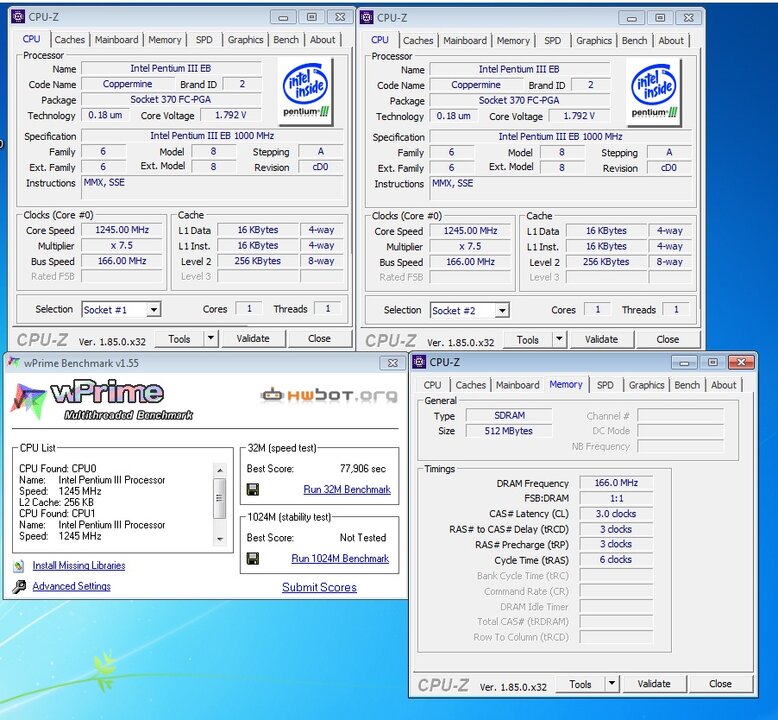Viewport: 778px width, 720px height.
Task: Click the CAS# Latency 3.0 clocks value
Action: [616, 514]
